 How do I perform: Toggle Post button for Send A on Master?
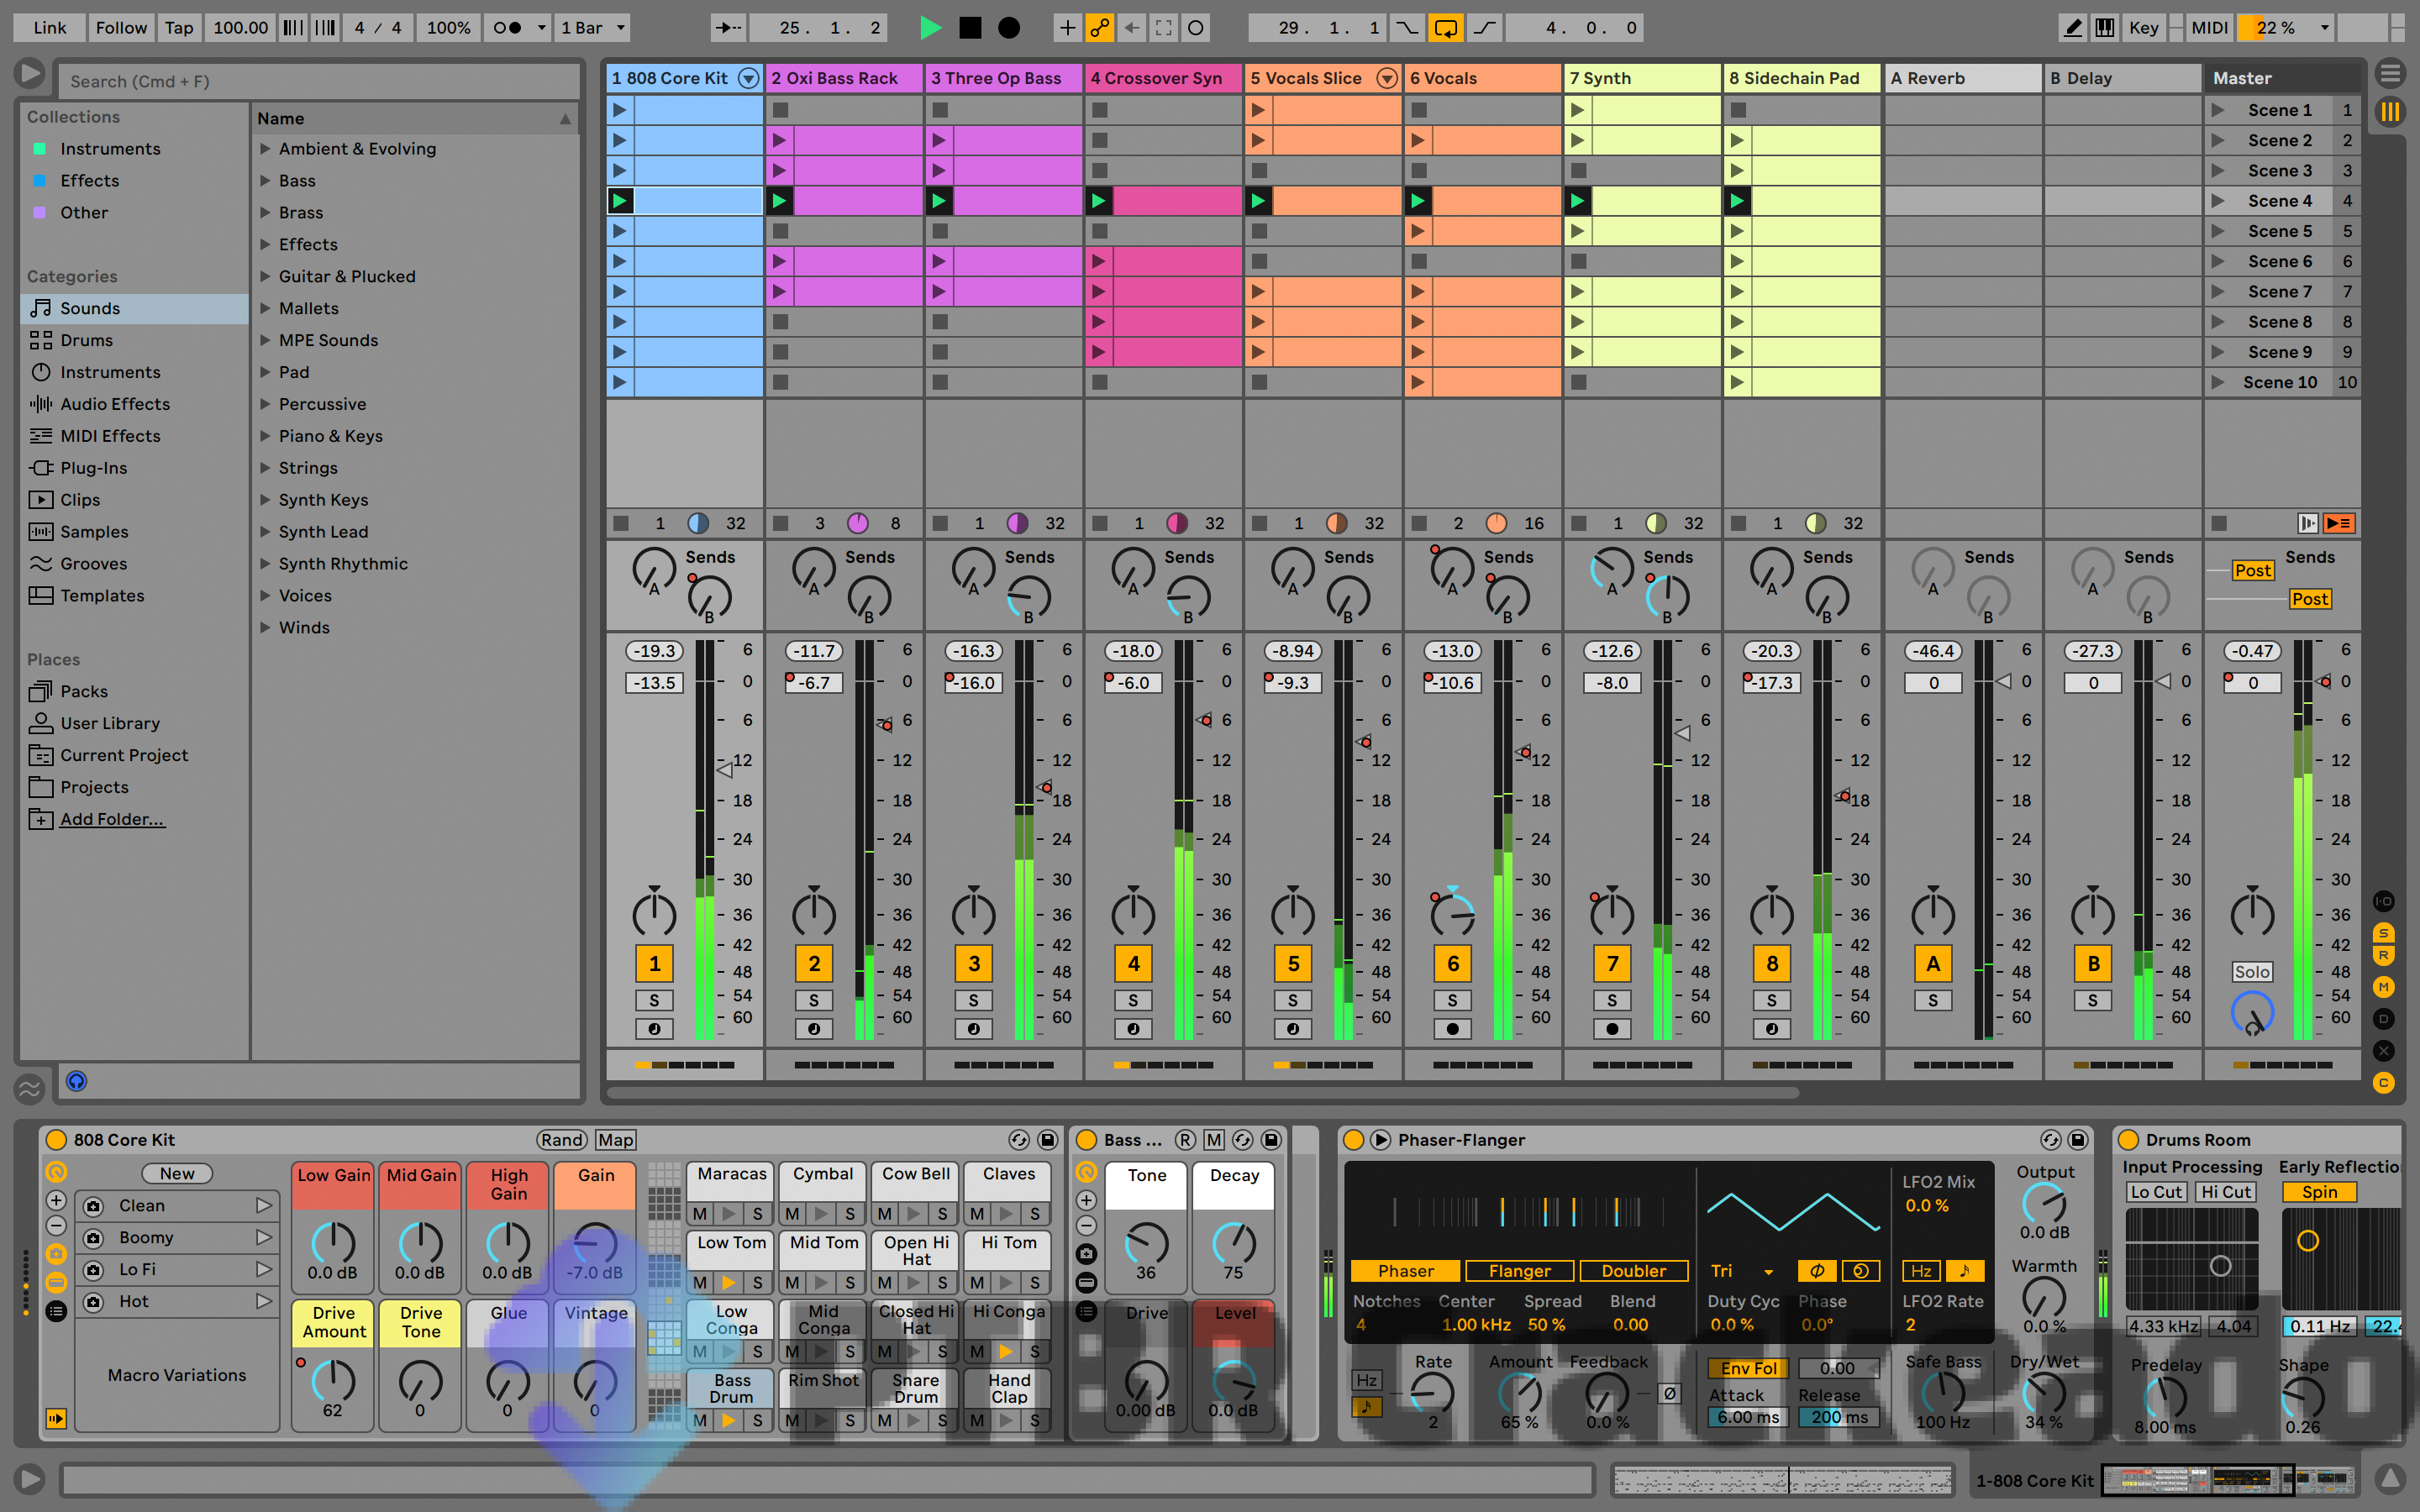tap(2253, 570)
